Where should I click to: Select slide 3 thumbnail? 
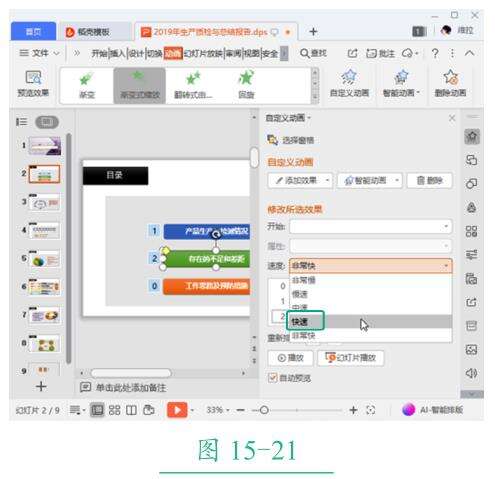pyautogui.click(x=44, y=202)
